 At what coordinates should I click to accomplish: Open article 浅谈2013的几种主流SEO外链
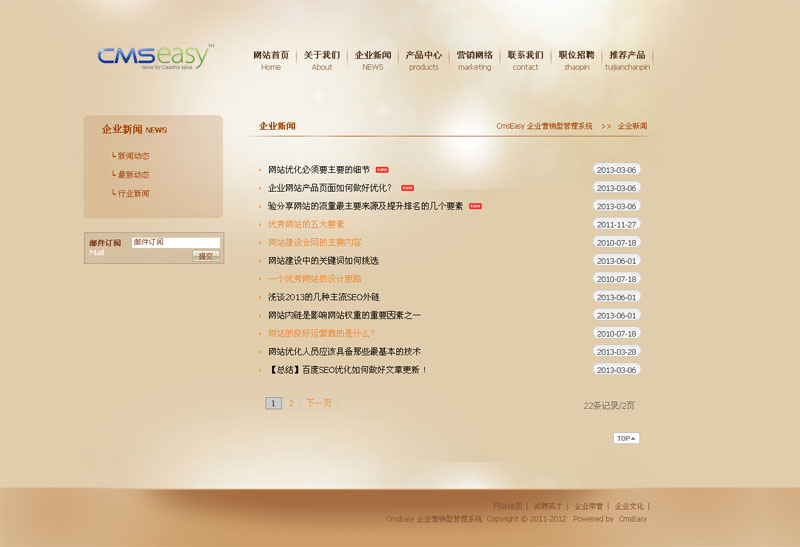coord(324,297)
